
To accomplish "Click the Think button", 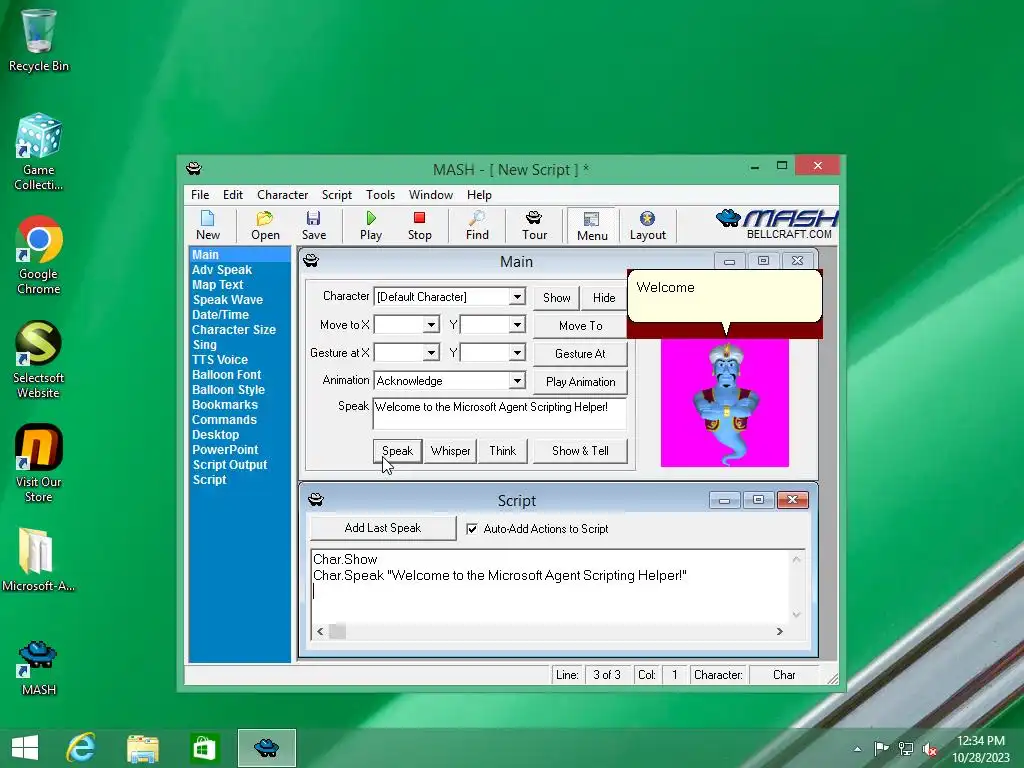I will click(x=502, y=451).
